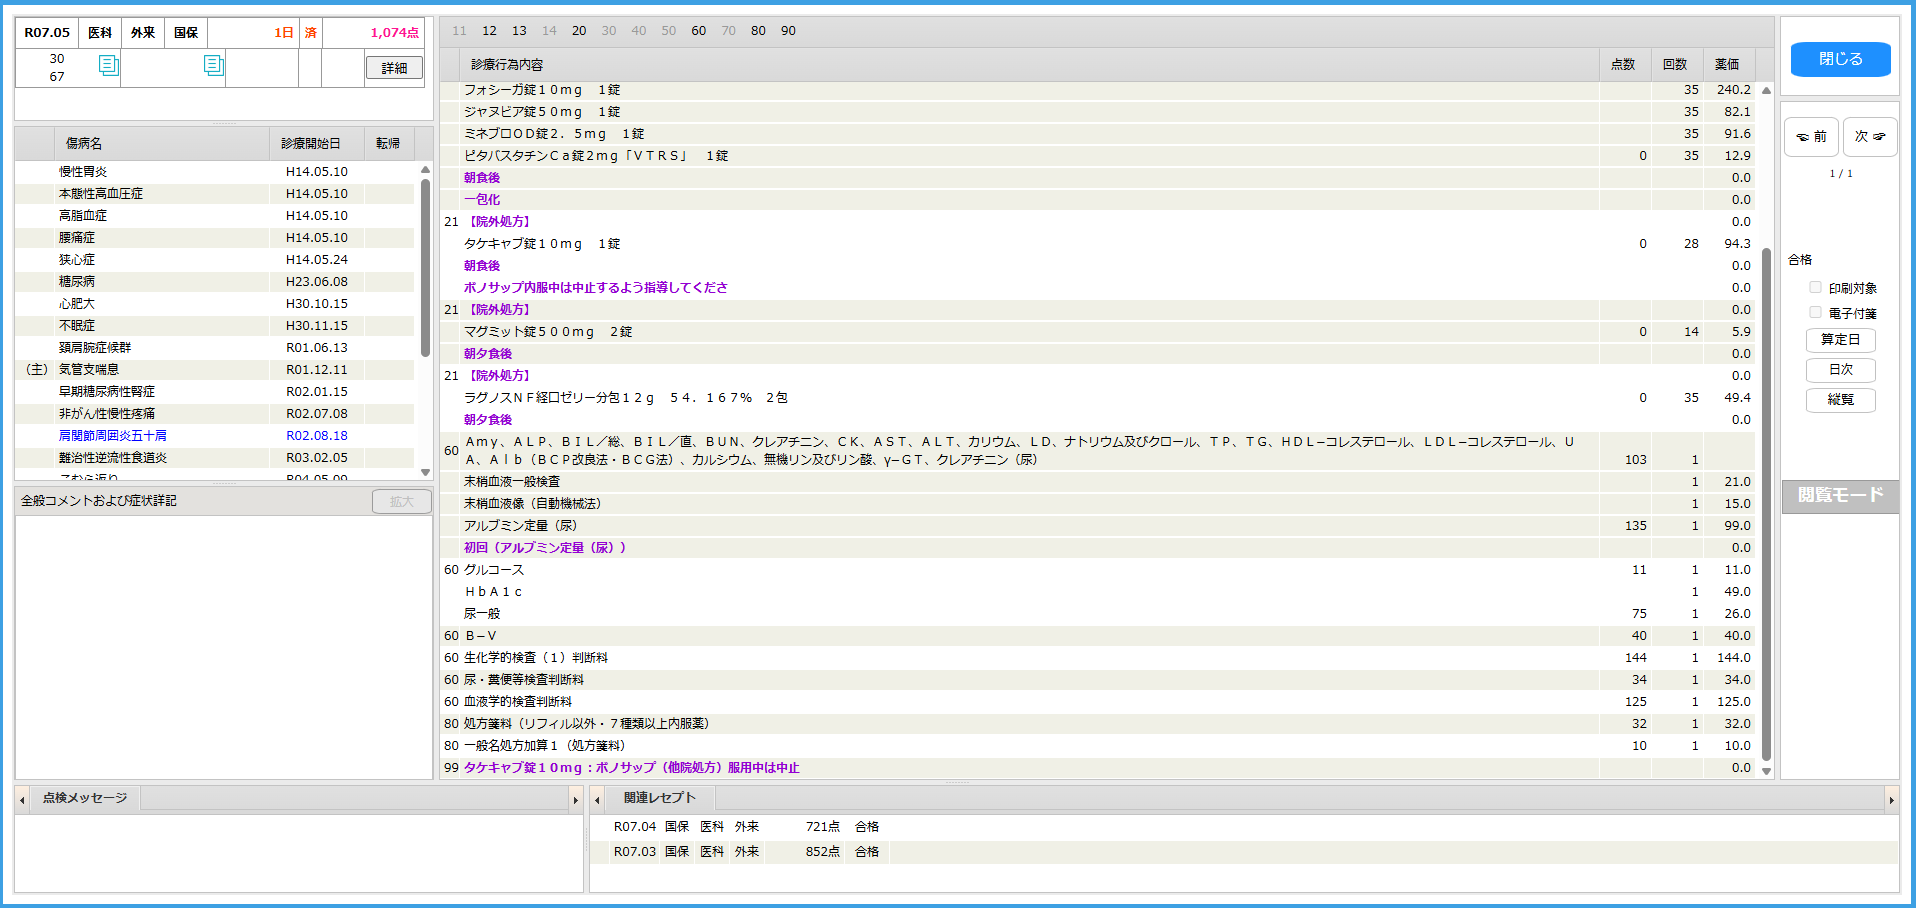
Task: Select the ボノサップ内服中は中止 comment row
Action: tap(1097, 288)
